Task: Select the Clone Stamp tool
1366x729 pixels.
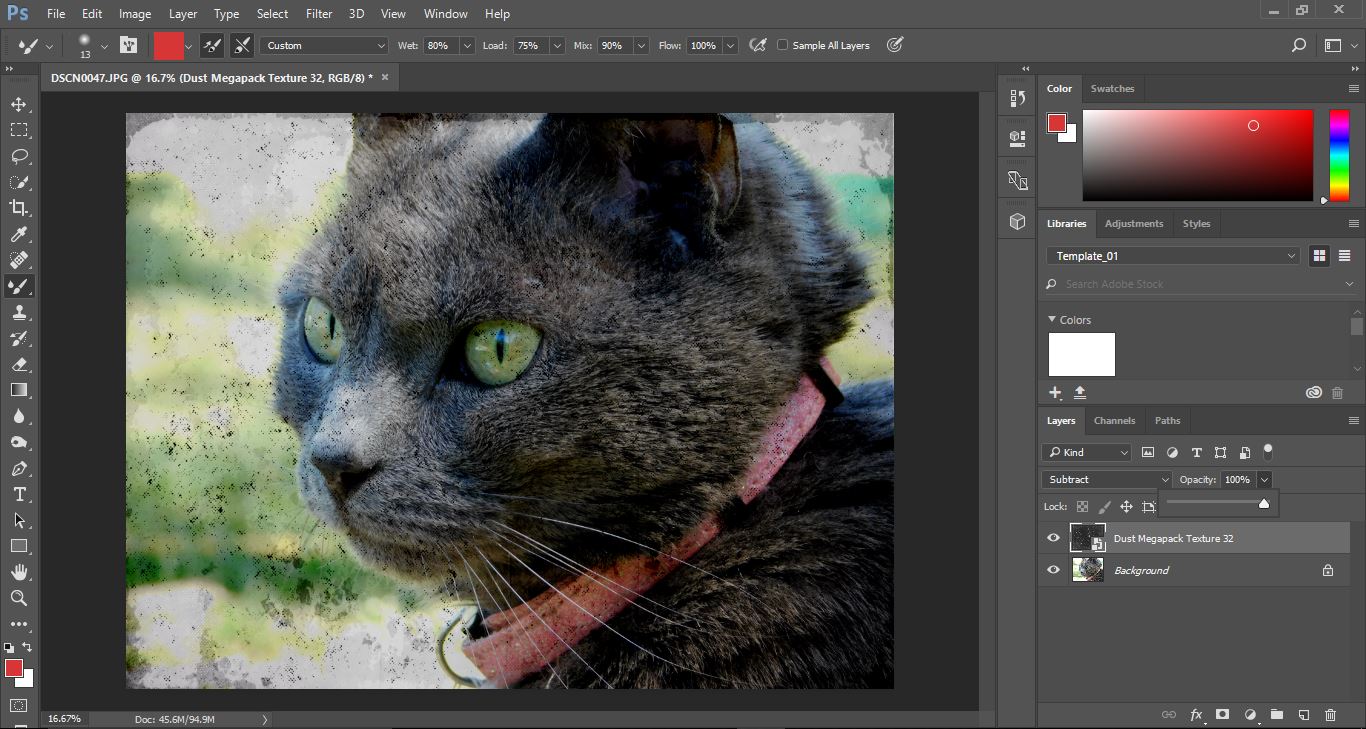Action: tap(19, 312)
